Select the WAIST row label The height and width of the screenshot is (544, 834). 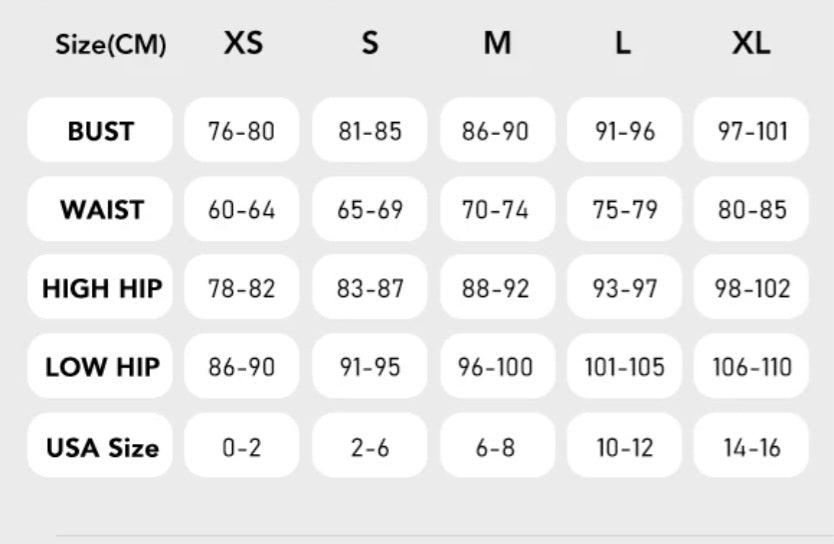100,210
